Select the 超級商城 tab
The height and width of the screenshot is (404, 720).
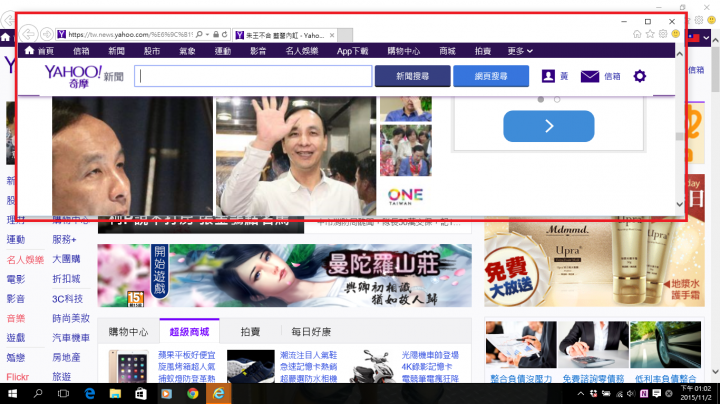pos(189,331)
